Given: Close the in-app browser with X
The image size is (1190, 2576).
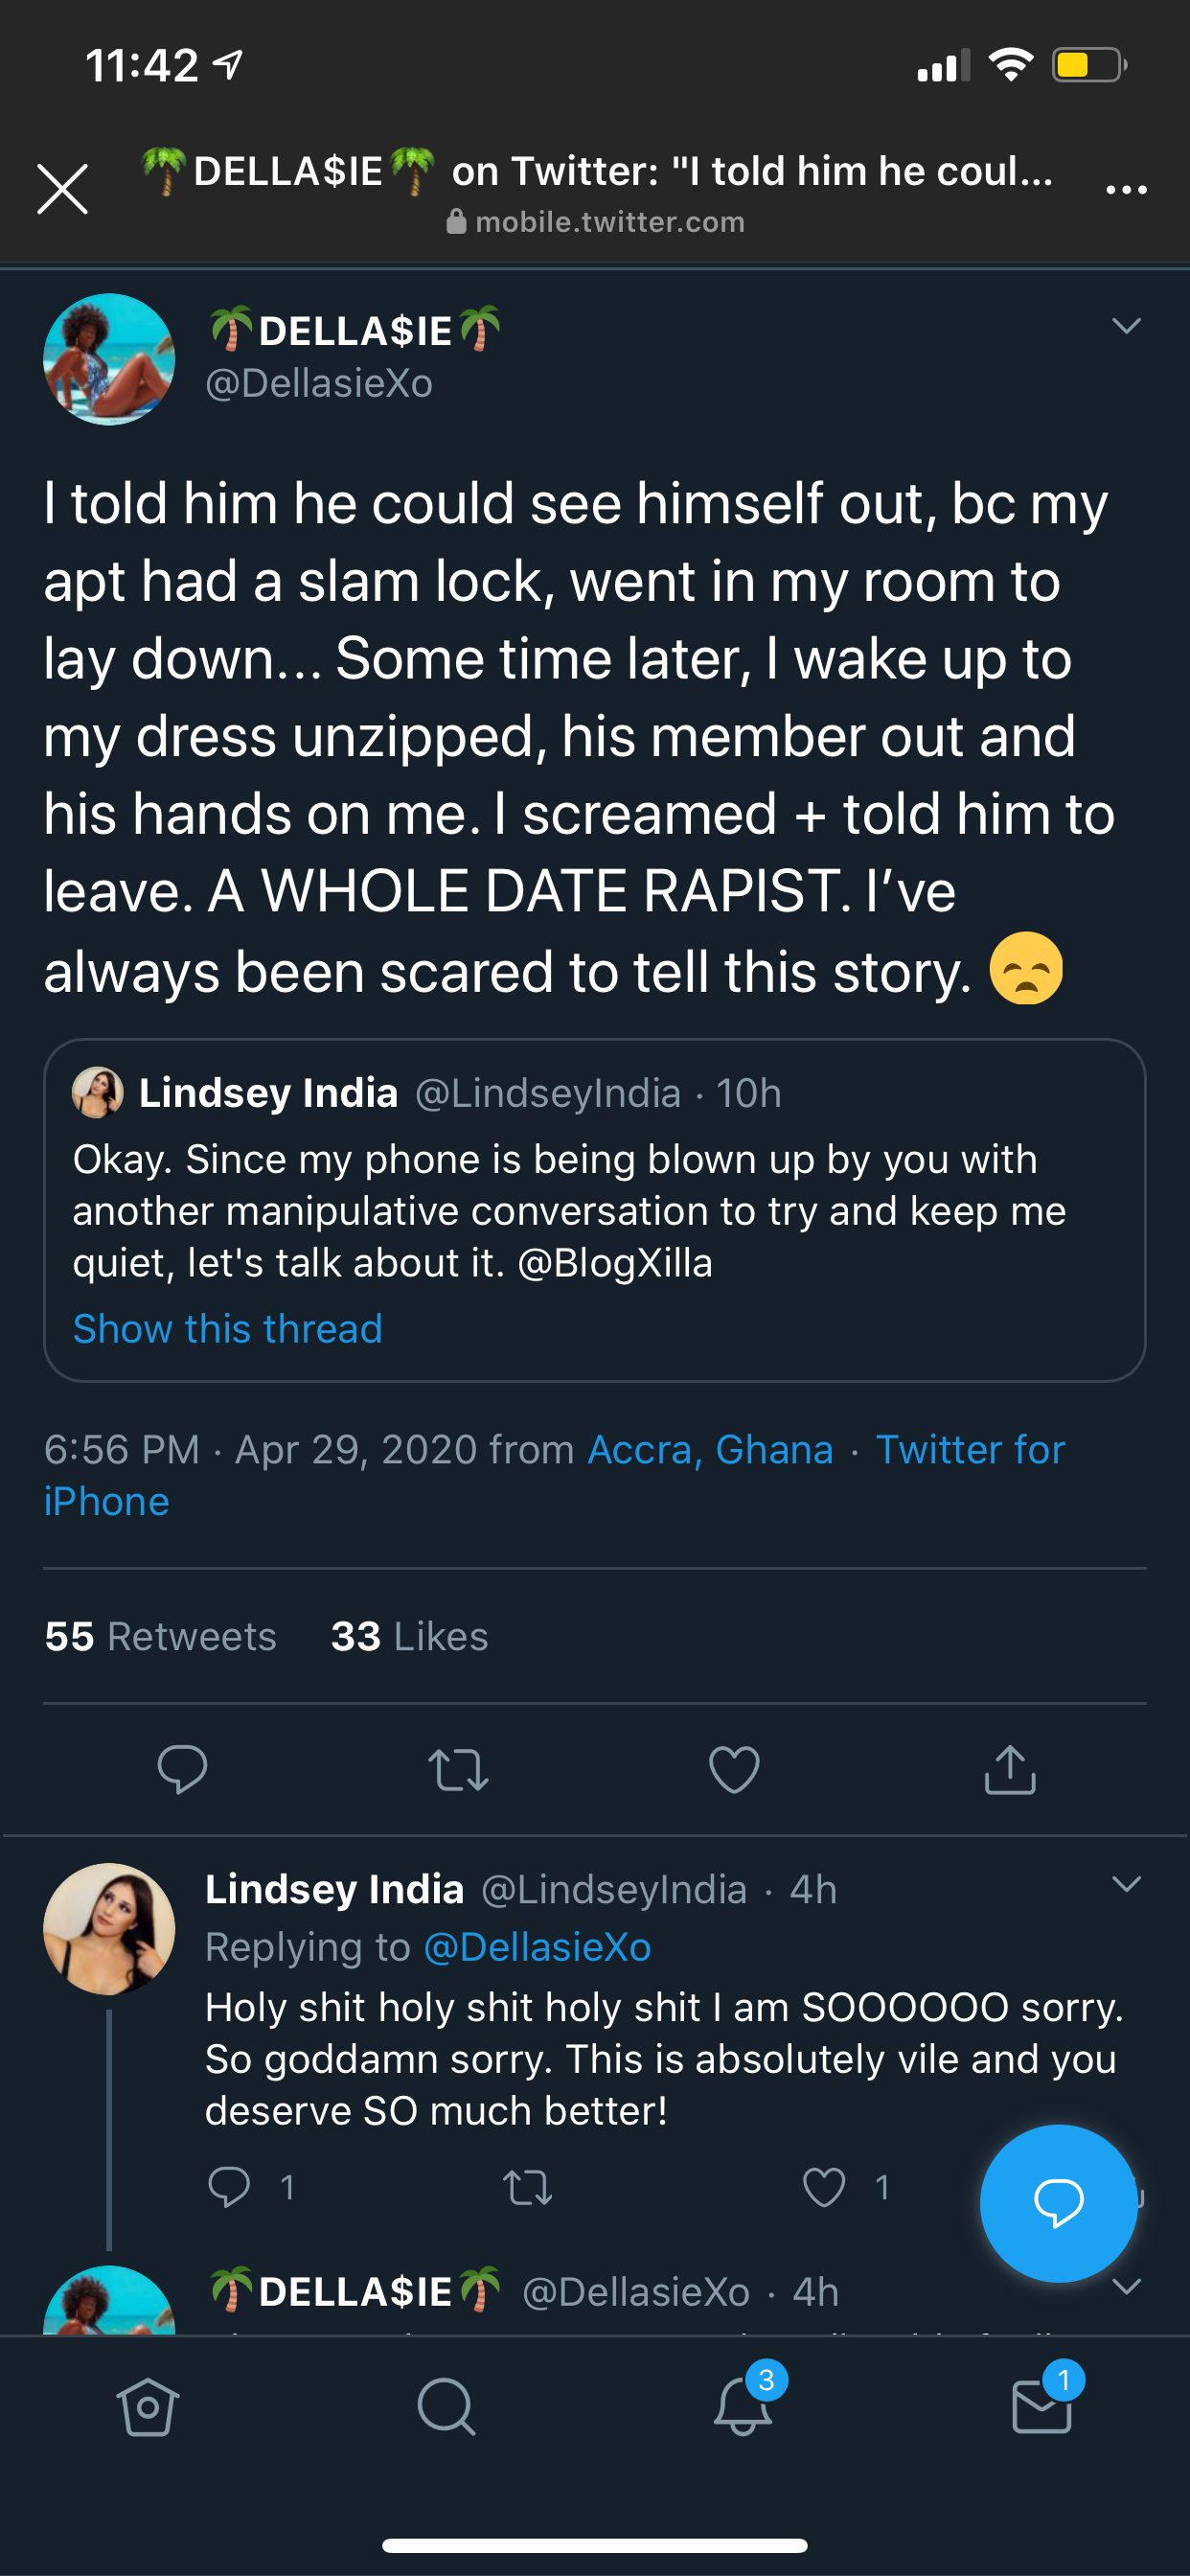Looking at the screenshot, I should [63, 189].
